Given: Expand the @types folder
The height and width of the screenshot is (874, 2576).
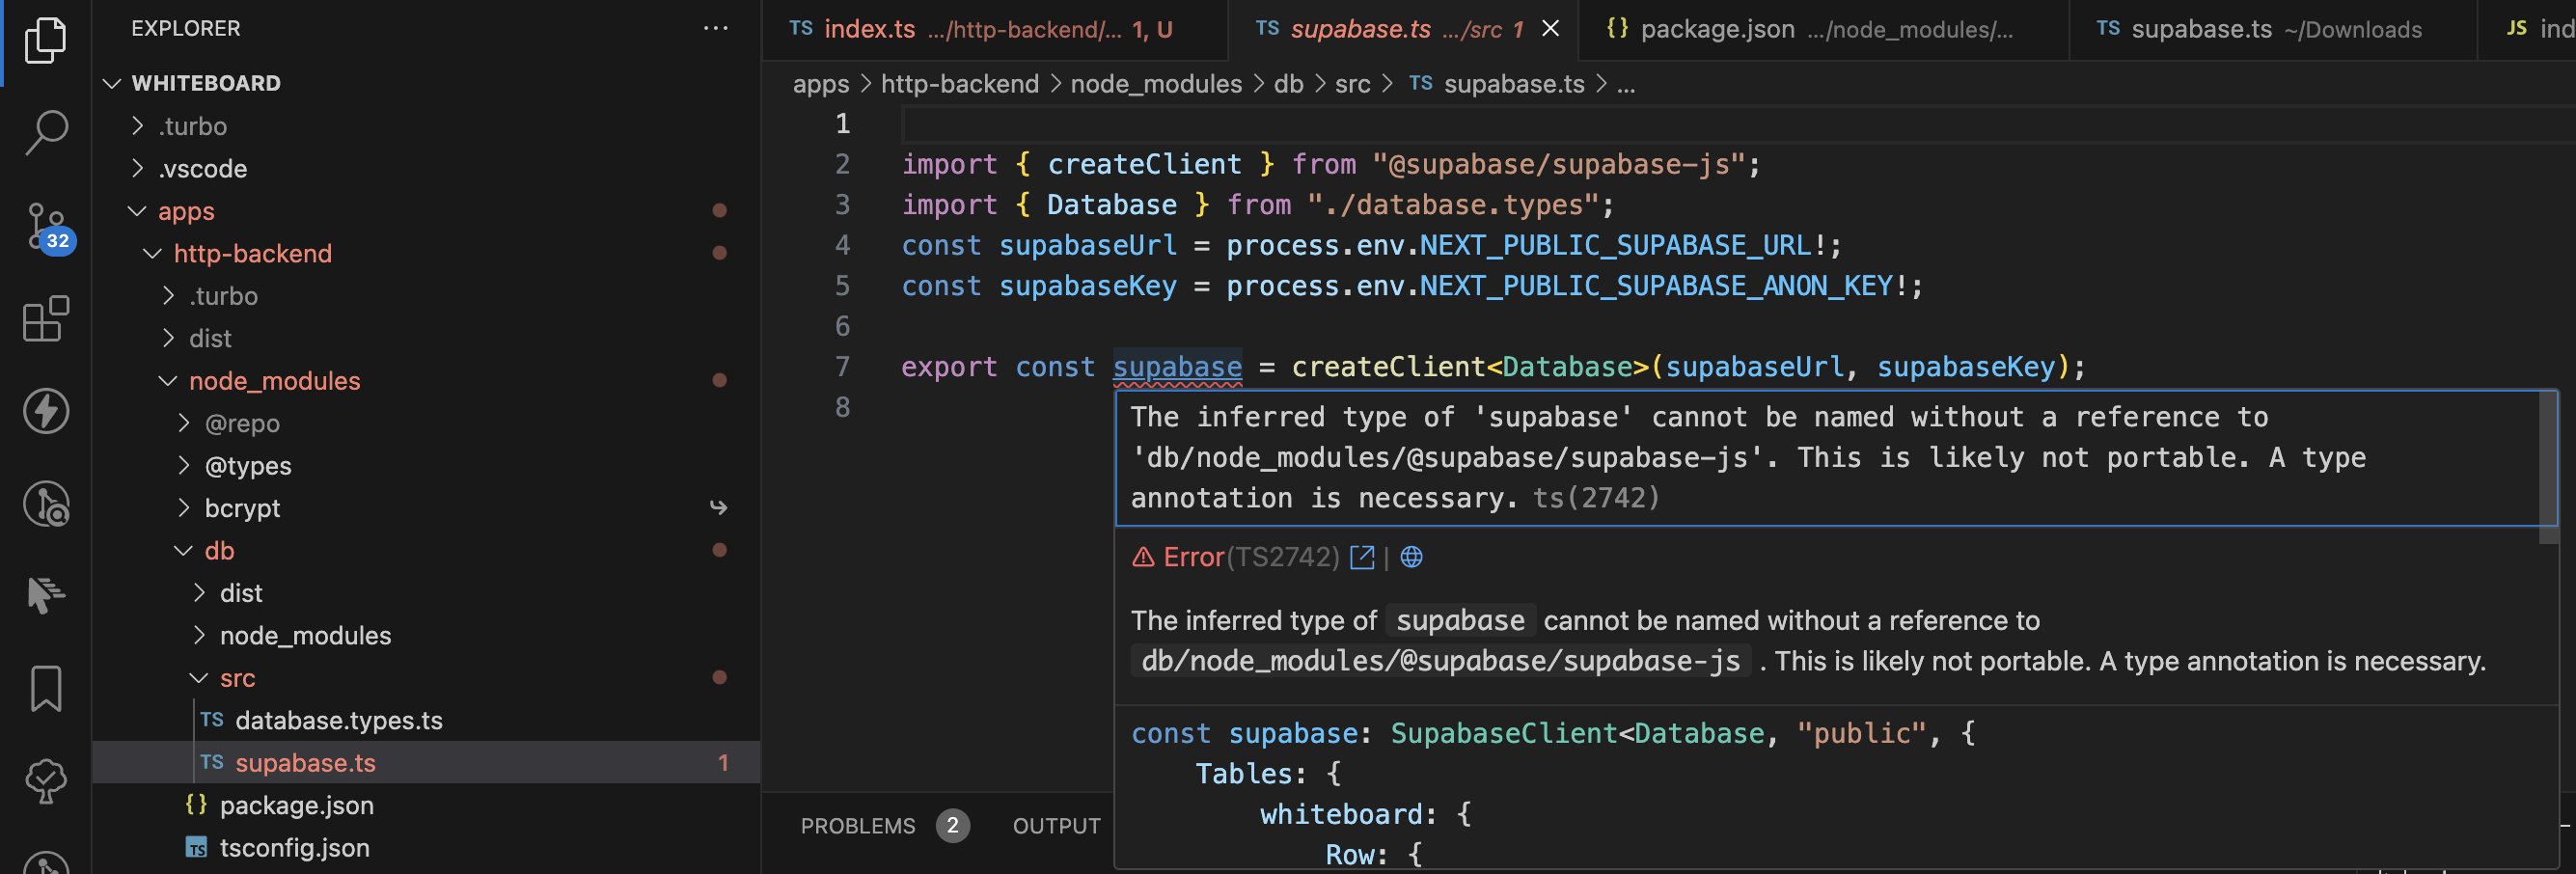Looking at the screenshot, I should coord(184,466).
